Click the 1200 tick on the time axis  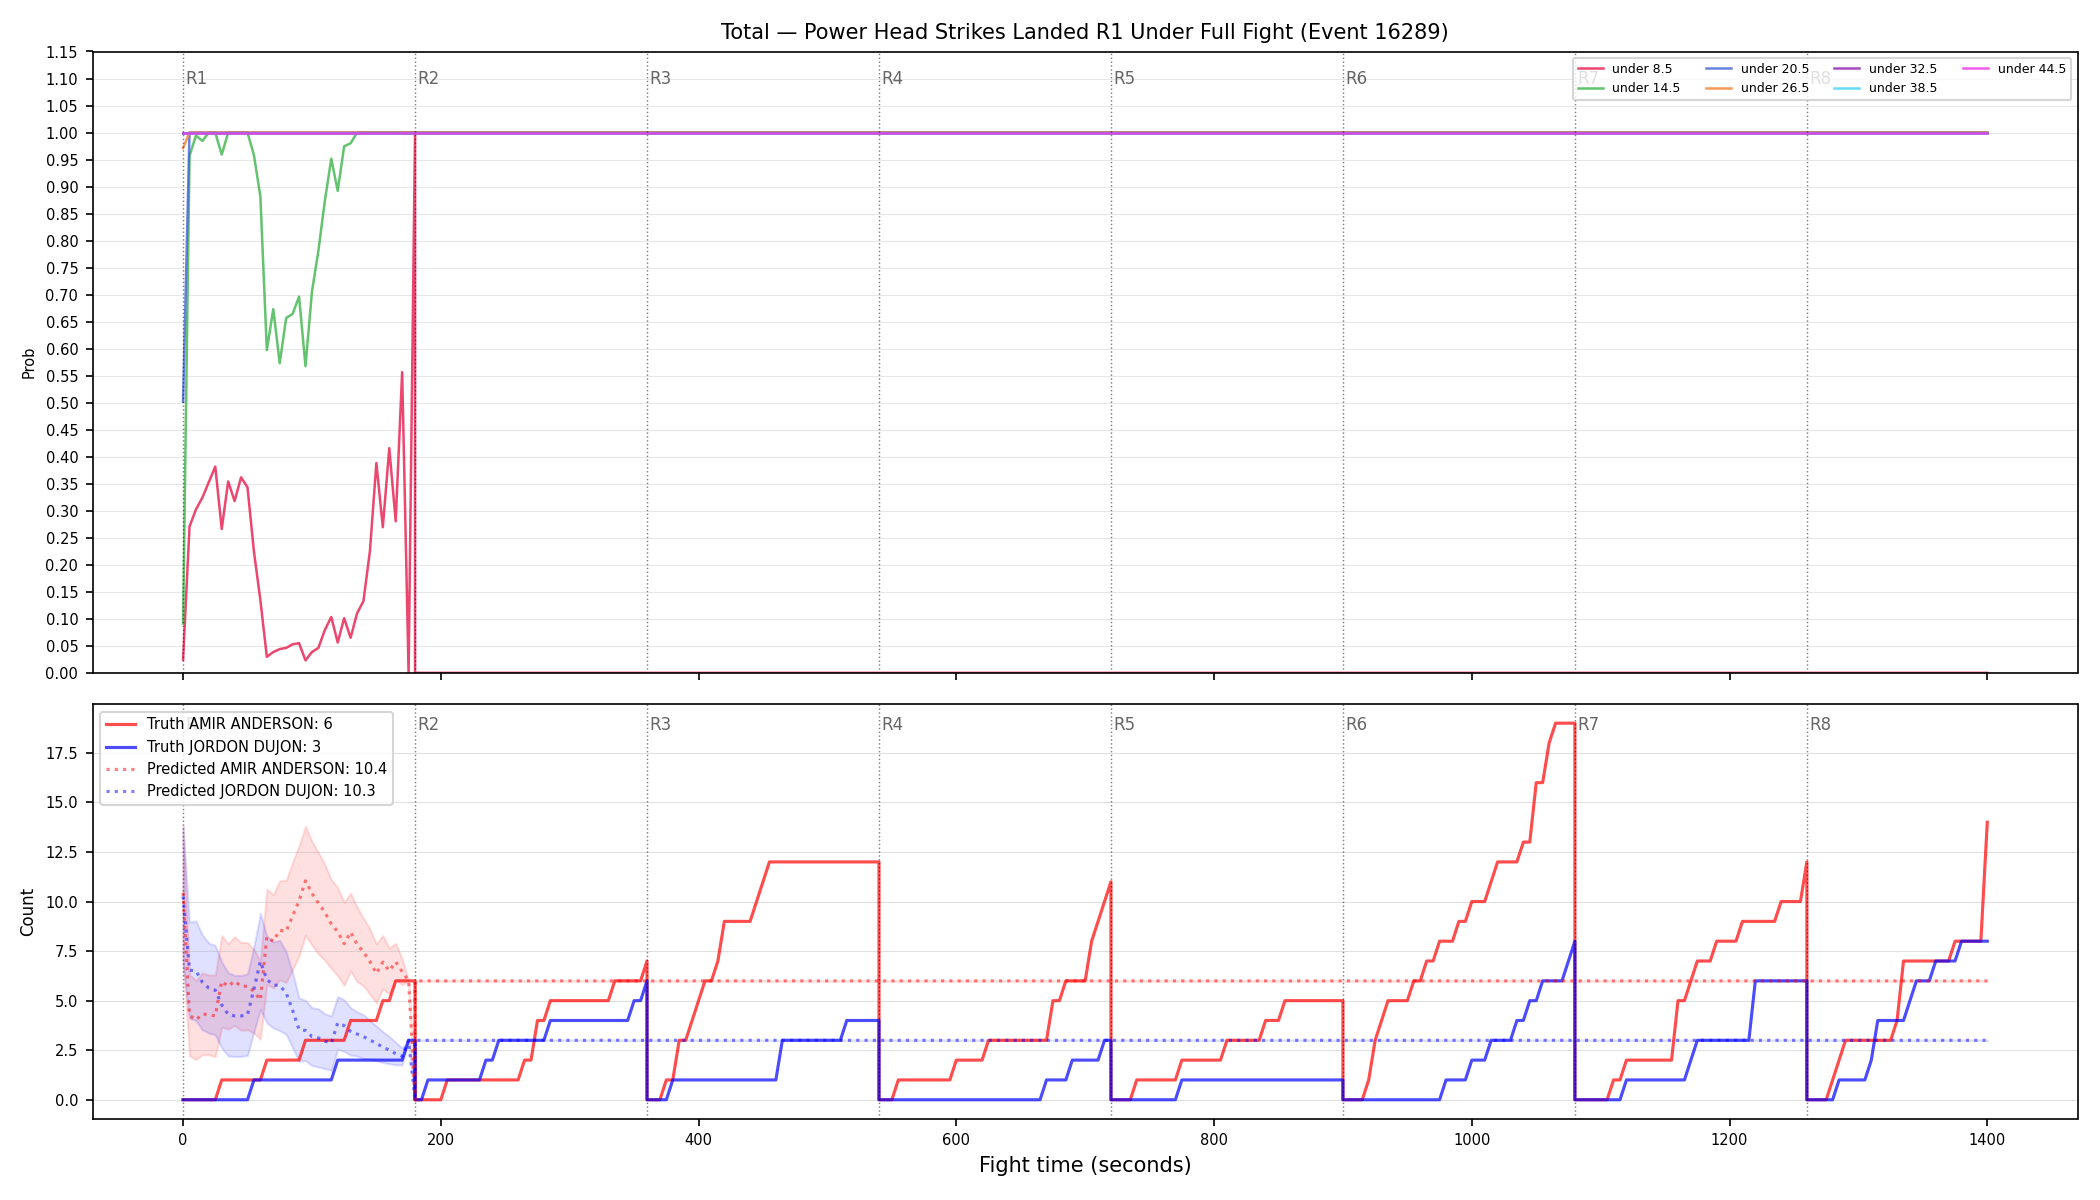click(1730, 1138)
